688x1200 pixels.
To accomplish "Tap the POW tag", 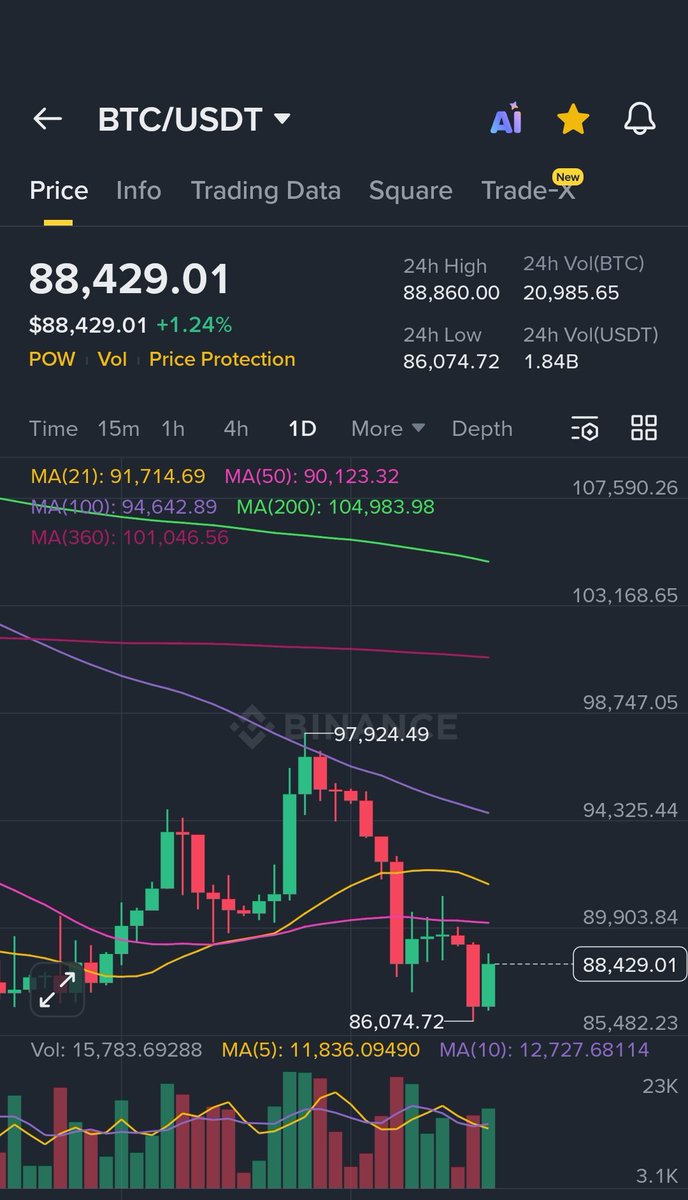I will 52,359.
